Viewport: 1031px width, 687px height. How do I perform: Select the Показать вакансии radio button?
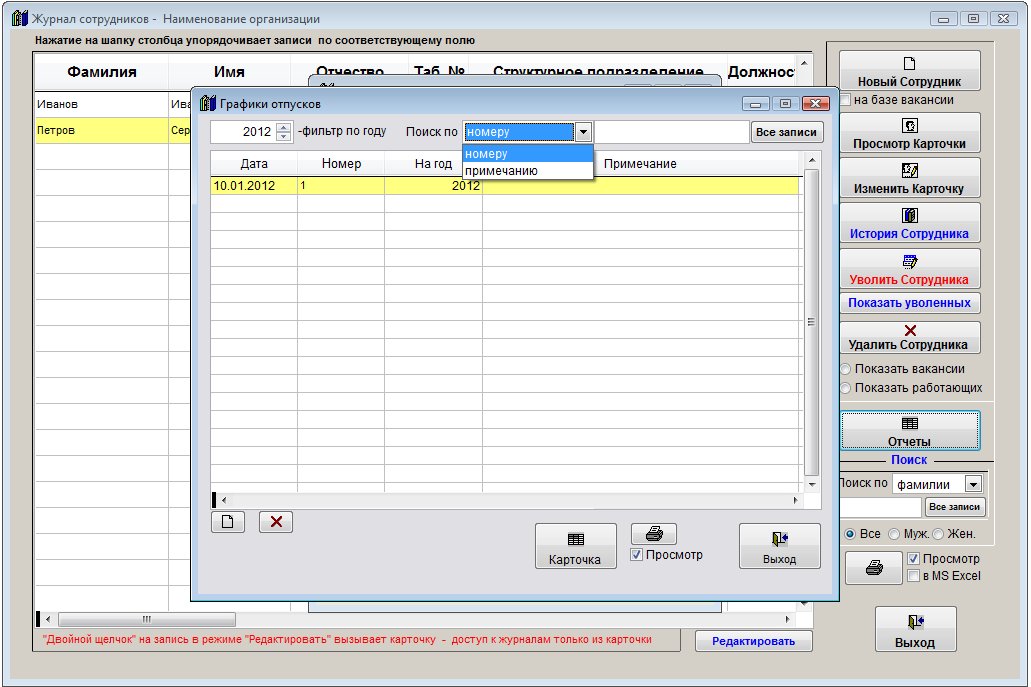coord(846,369)
